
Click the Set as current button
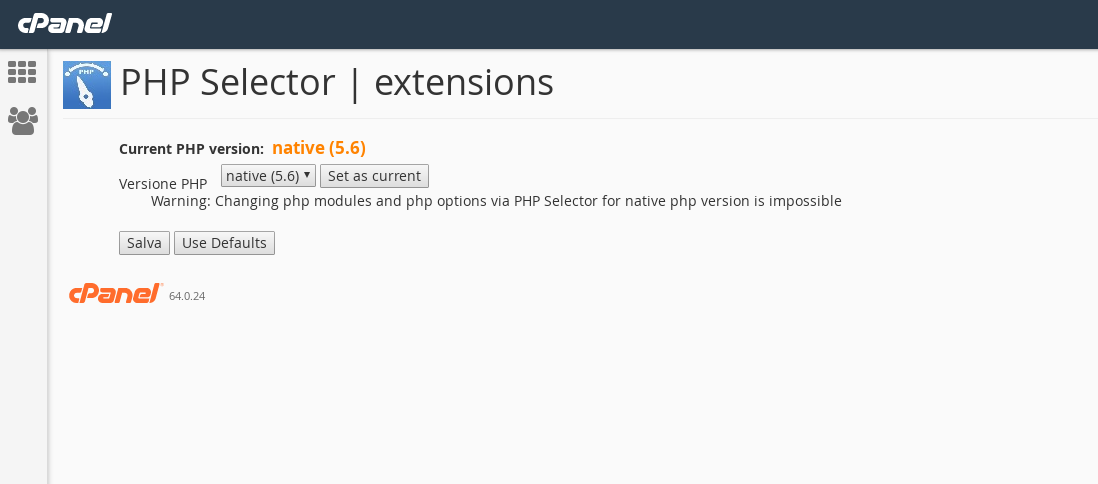click(375, 176)
